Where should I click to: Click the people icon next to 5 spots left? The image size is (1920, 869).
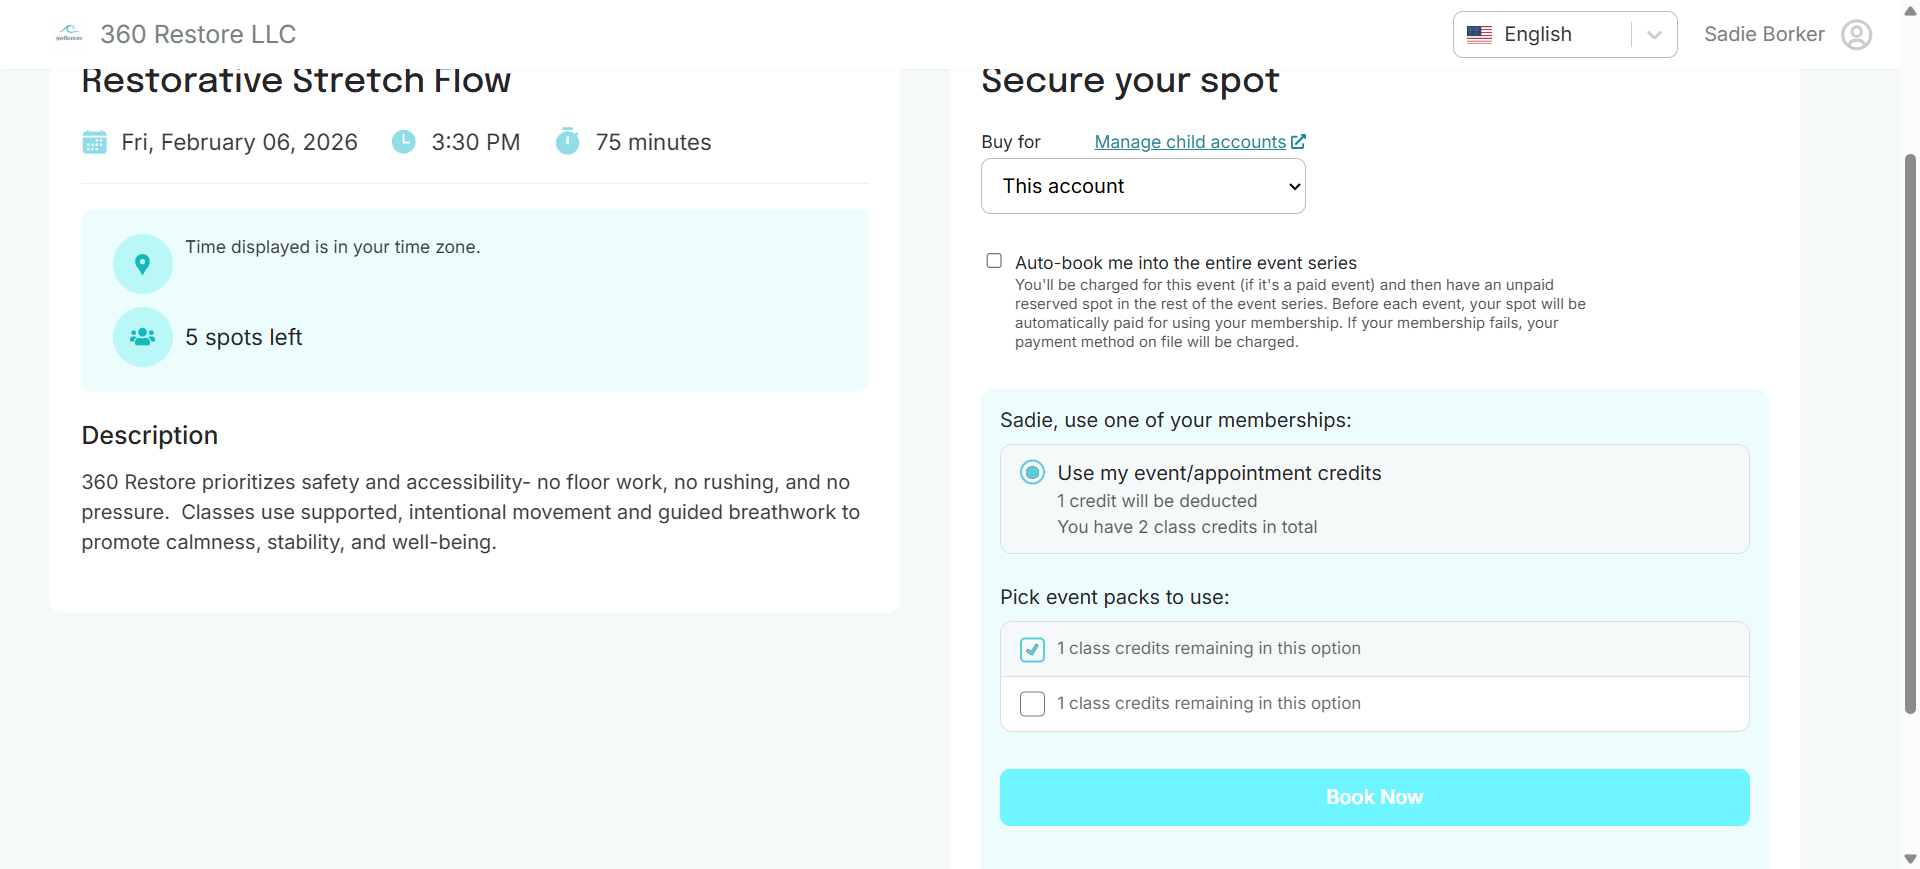pyautogui.click(x=142, y=337)
